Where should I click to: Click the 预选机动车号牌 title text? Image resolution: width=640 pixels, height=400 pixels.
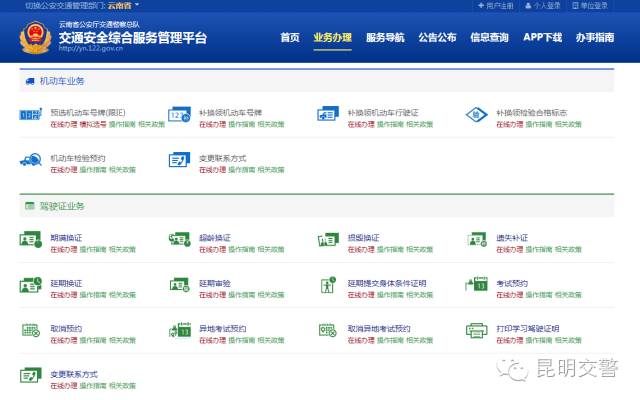pyautogui.click(x=88, y=112)
